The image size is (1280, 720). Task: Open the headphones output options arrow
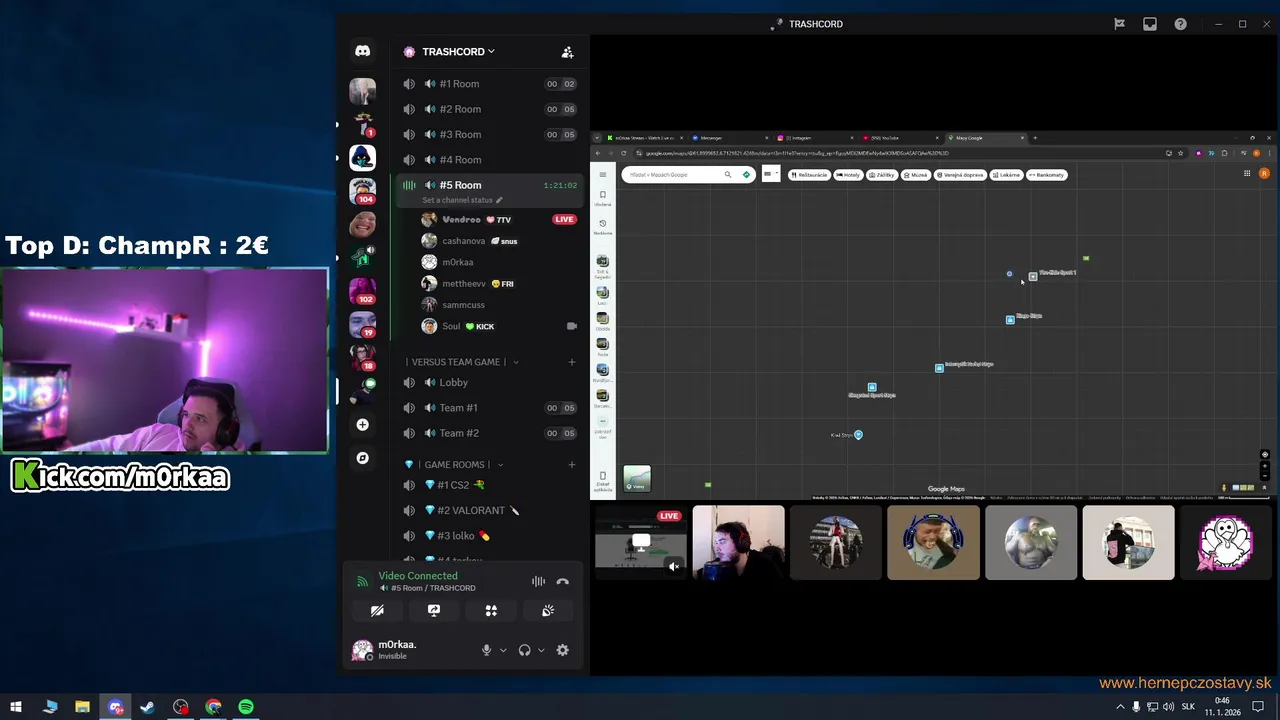(x=541, y=650)
